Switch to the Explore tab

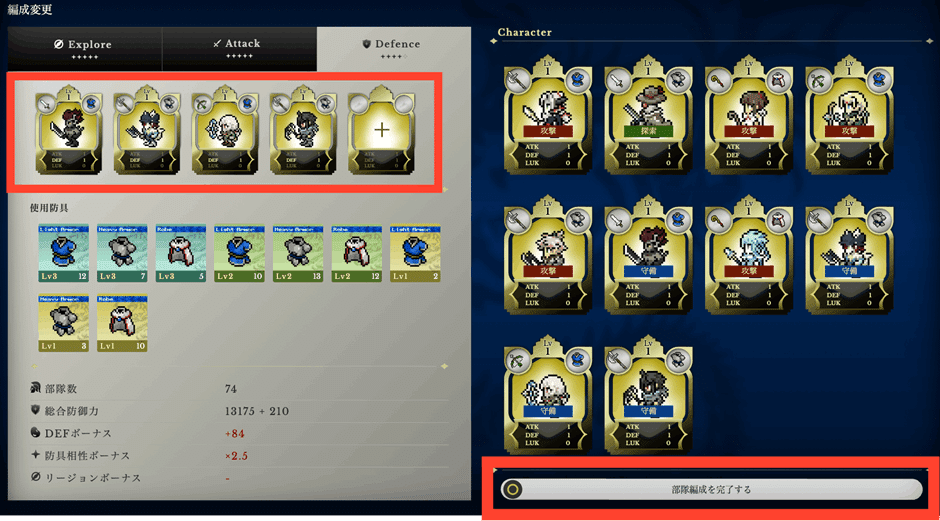[84, 49]
